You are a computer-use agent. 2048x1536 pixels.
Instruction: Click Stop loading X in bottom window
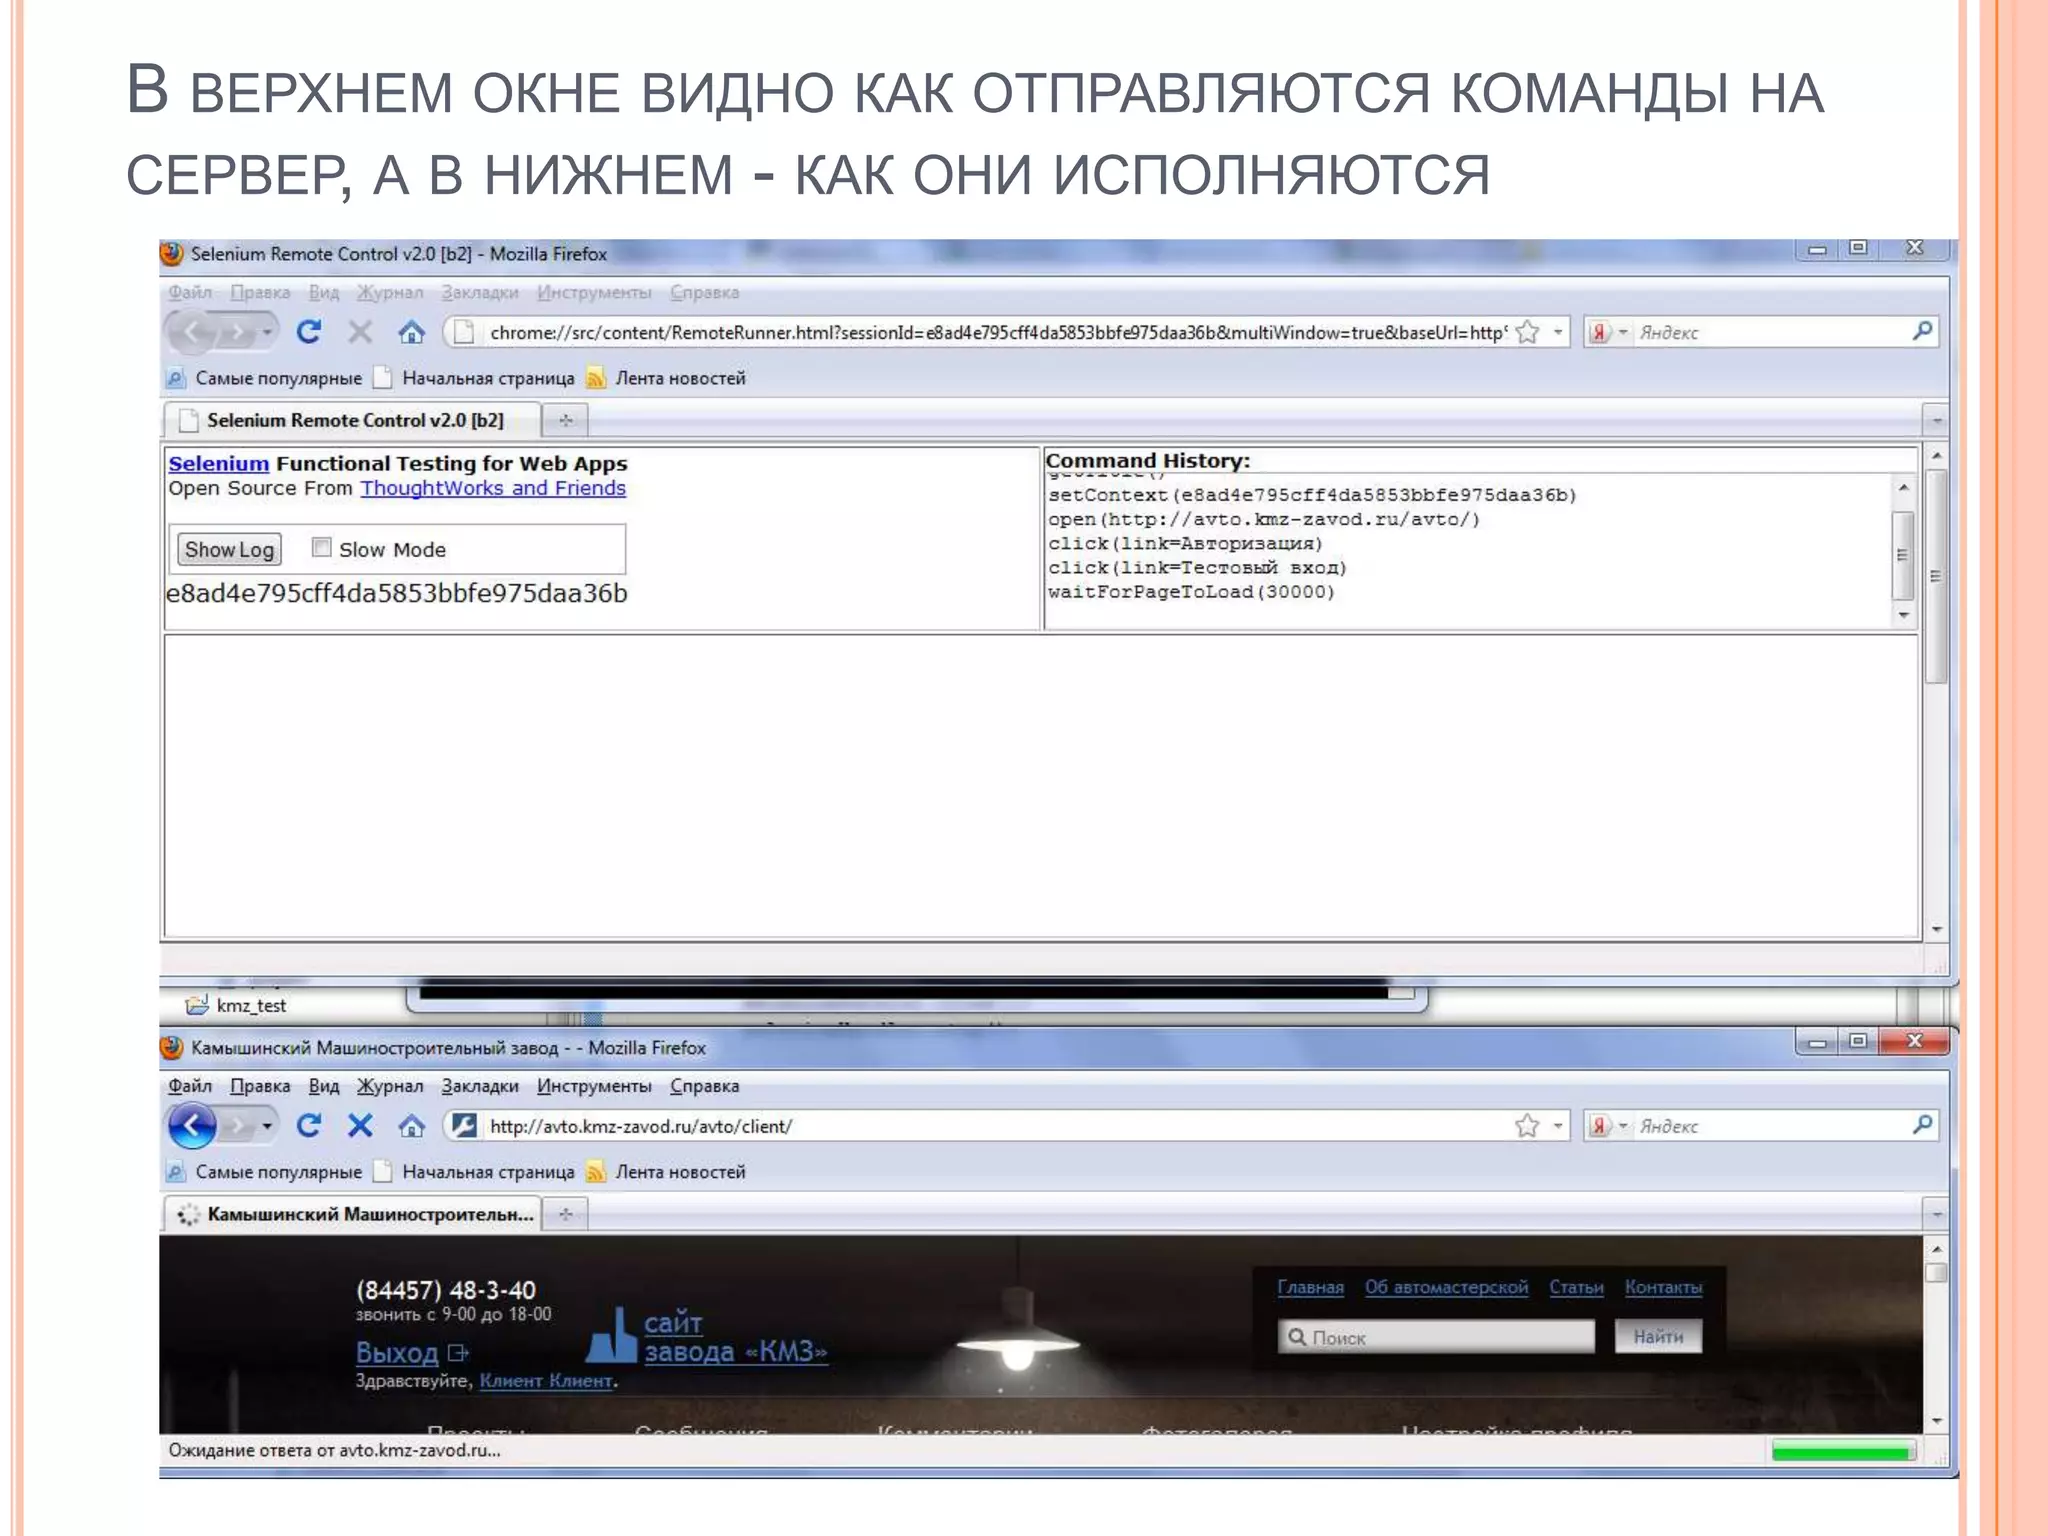[360, 1126]
